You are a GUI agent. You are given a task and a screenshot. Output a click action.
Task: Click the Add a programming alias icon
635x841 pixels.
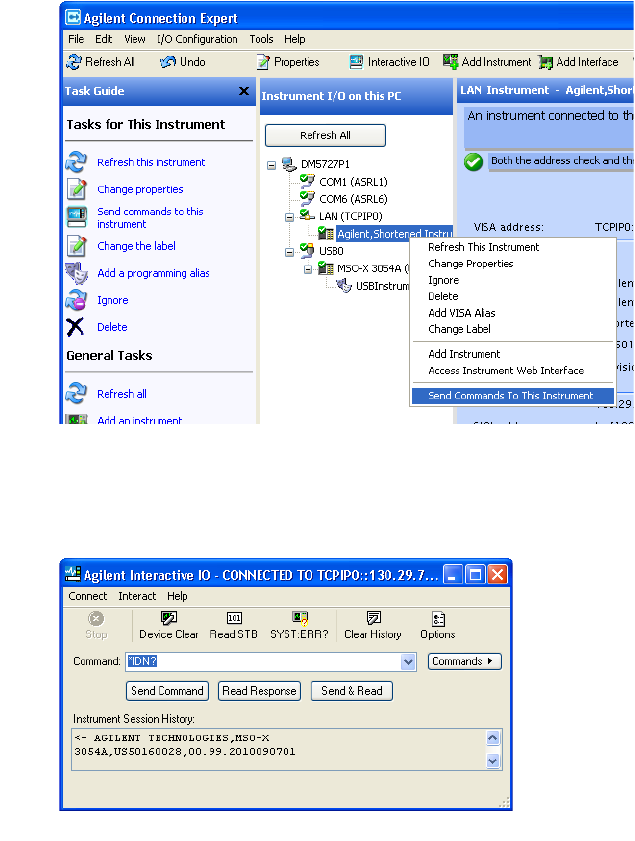(x=76, y=273)
